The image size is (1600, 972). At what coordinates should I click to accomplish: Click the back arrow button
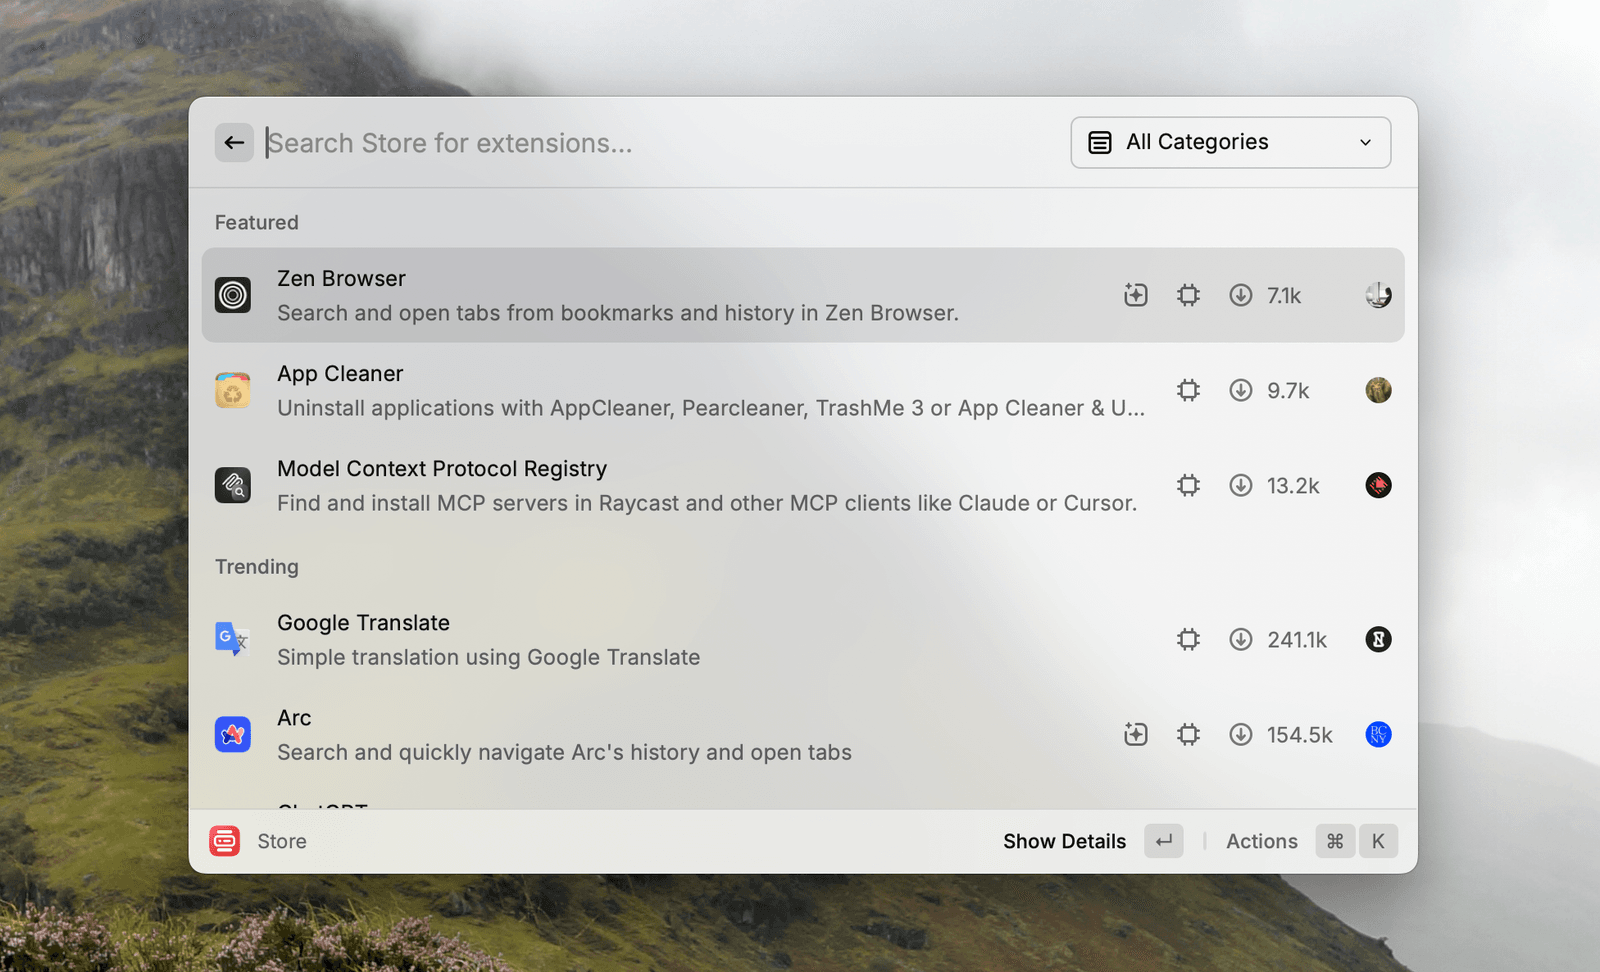pos(234,143)
